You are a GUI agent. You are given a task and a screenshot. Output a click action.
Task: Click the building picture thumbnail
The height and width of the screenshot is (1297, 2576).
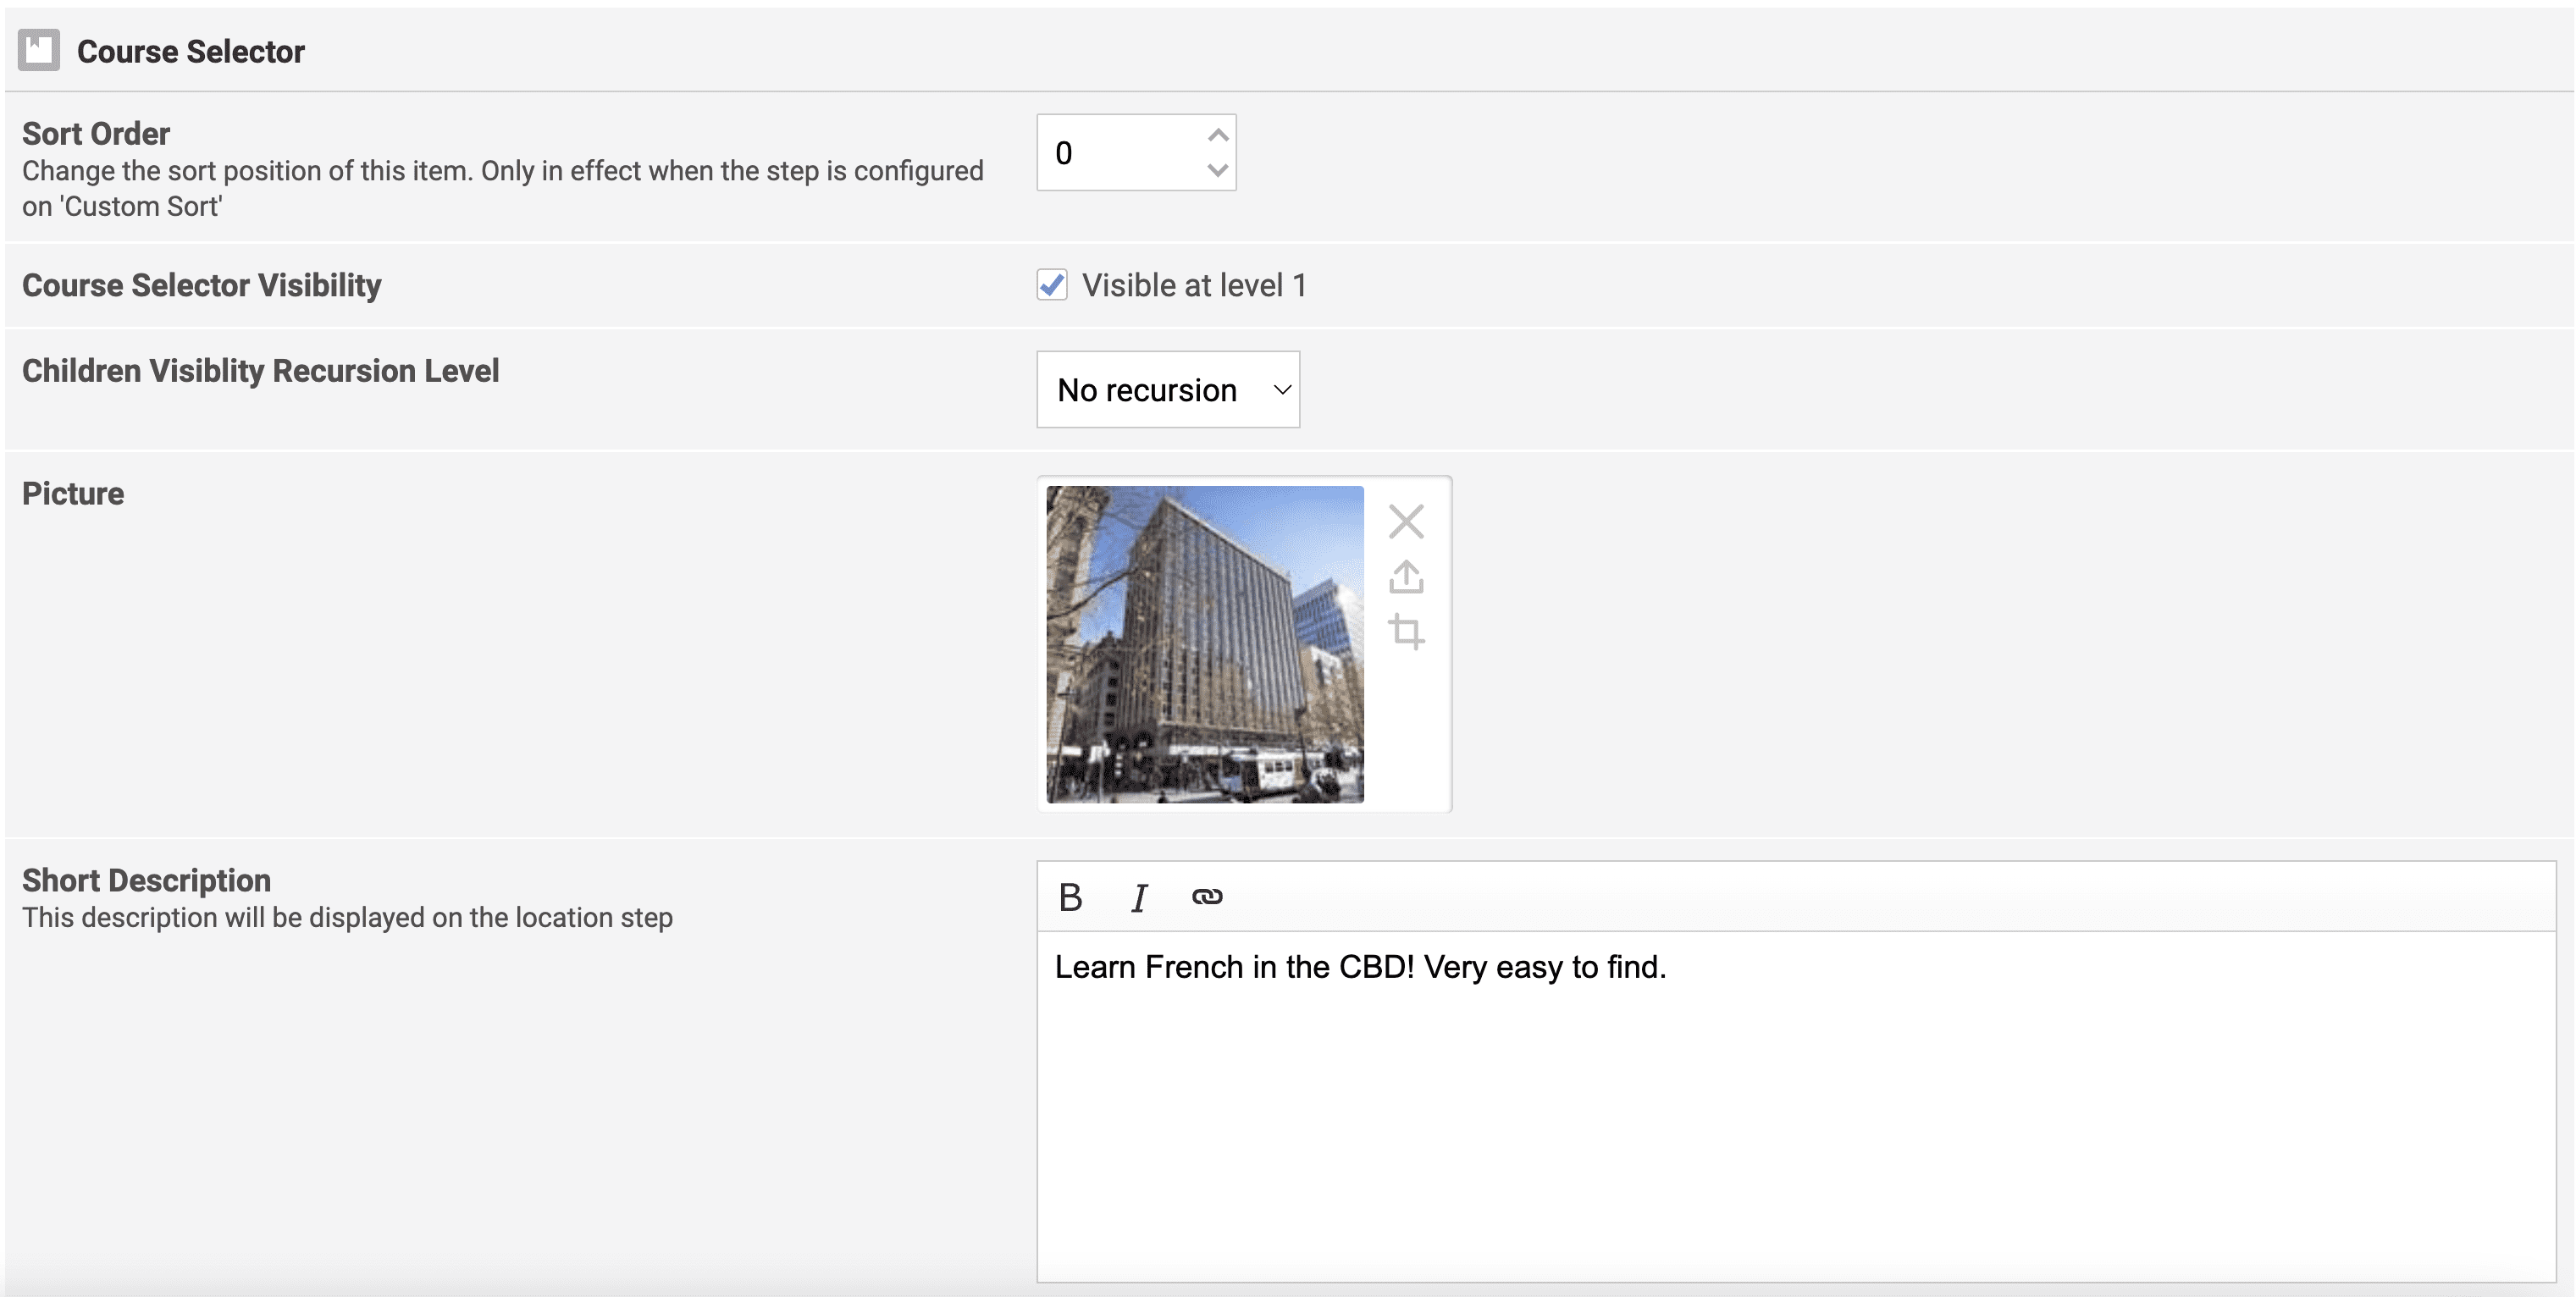[1205, 644]
